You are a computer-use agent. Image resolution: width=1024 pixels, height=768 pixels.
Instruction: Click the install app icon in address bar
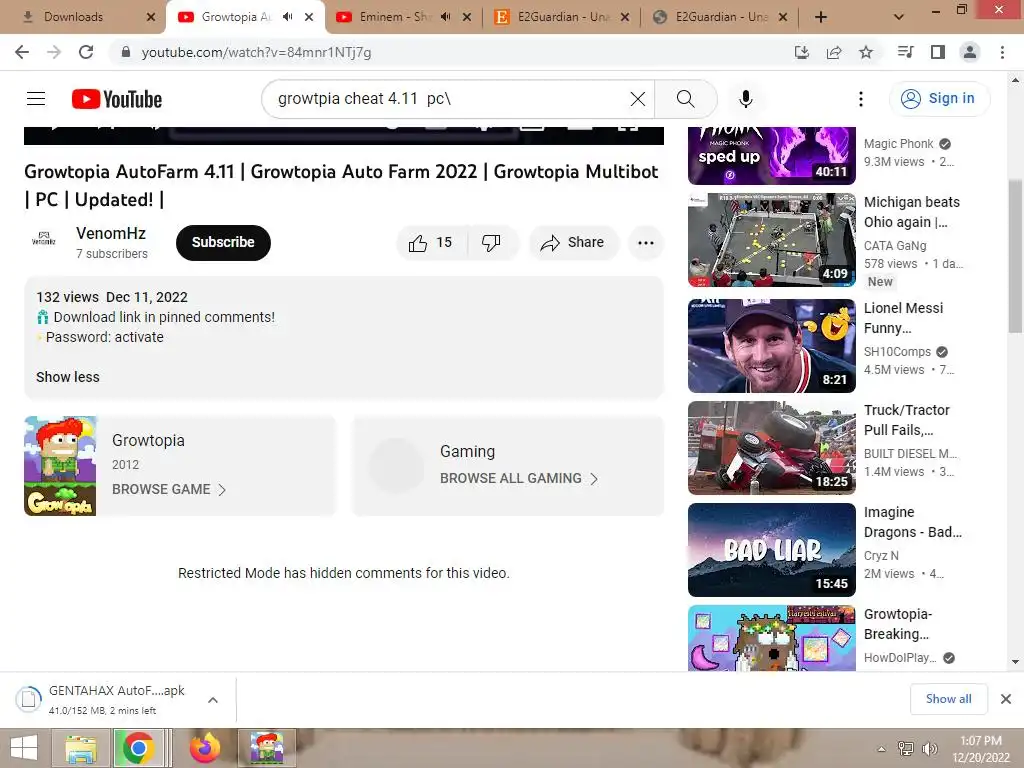802,52
